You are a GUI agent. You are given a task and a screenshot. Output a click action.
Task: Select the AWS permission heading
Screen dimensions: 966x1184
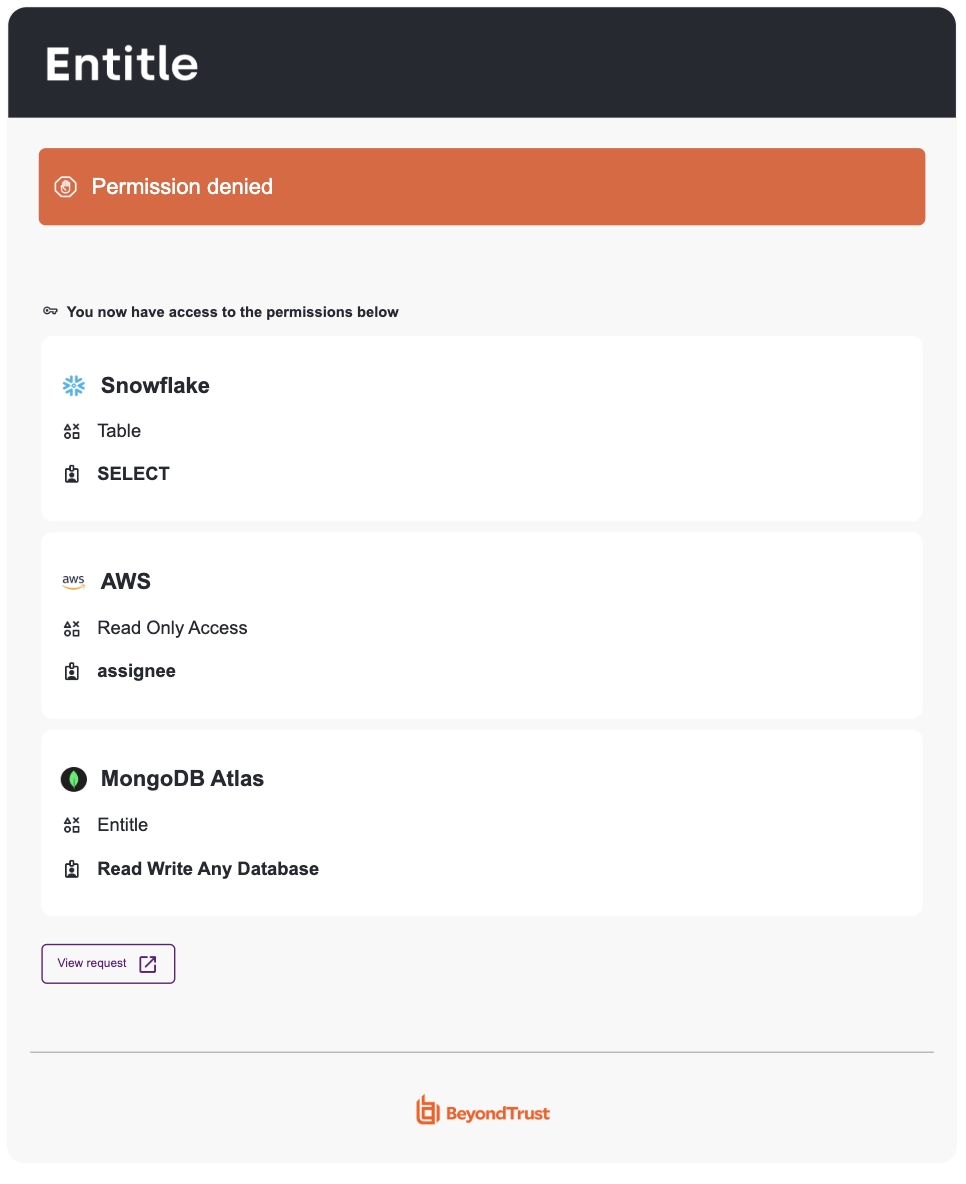125,581
